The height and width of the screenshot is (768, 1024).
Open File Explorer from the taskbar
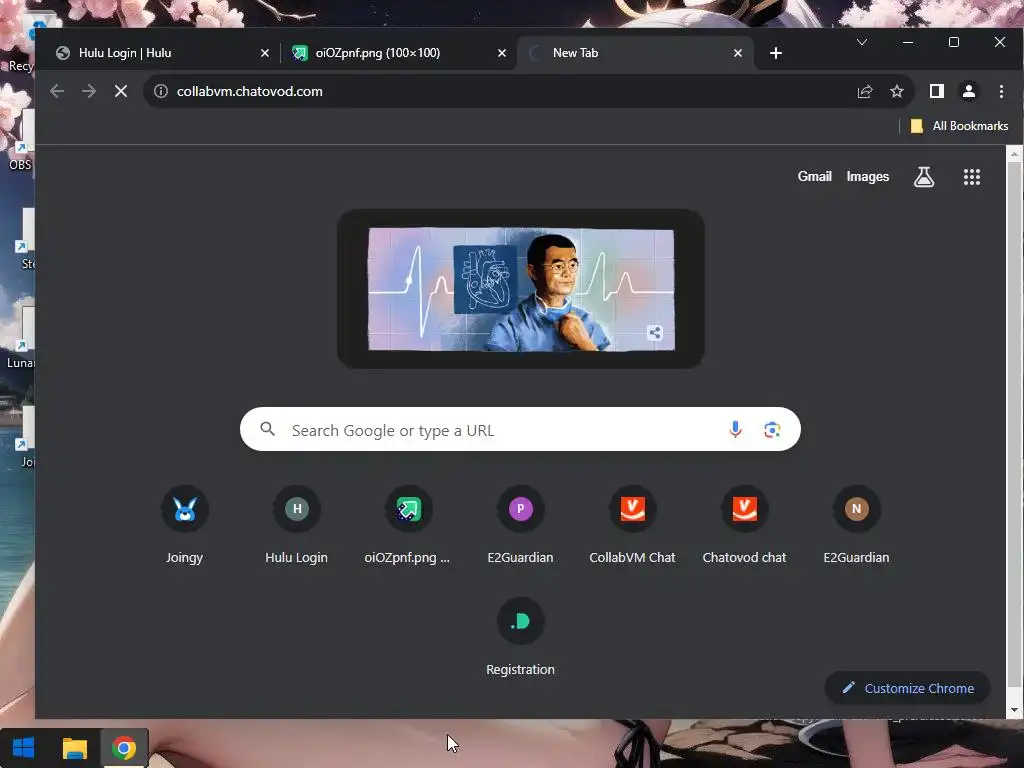click(x=74, y=748)
